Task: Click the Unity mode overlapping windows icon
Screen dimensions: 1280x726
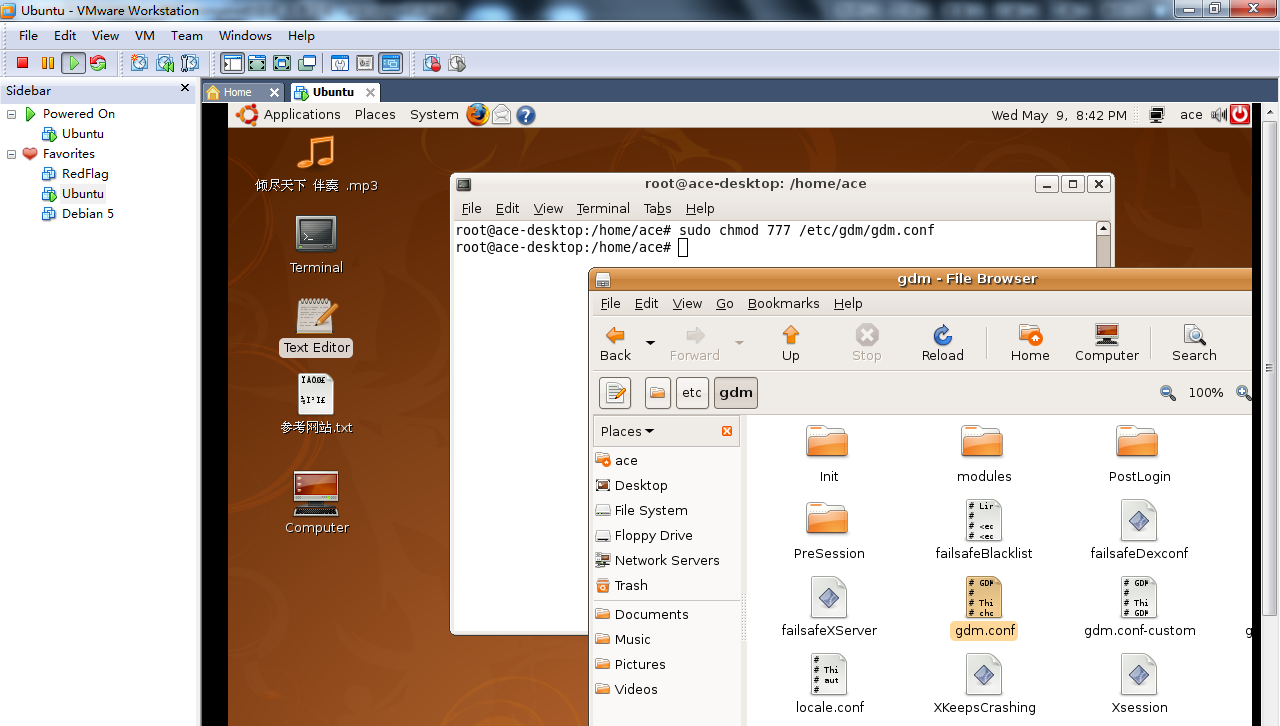Action: click(307, 63)
